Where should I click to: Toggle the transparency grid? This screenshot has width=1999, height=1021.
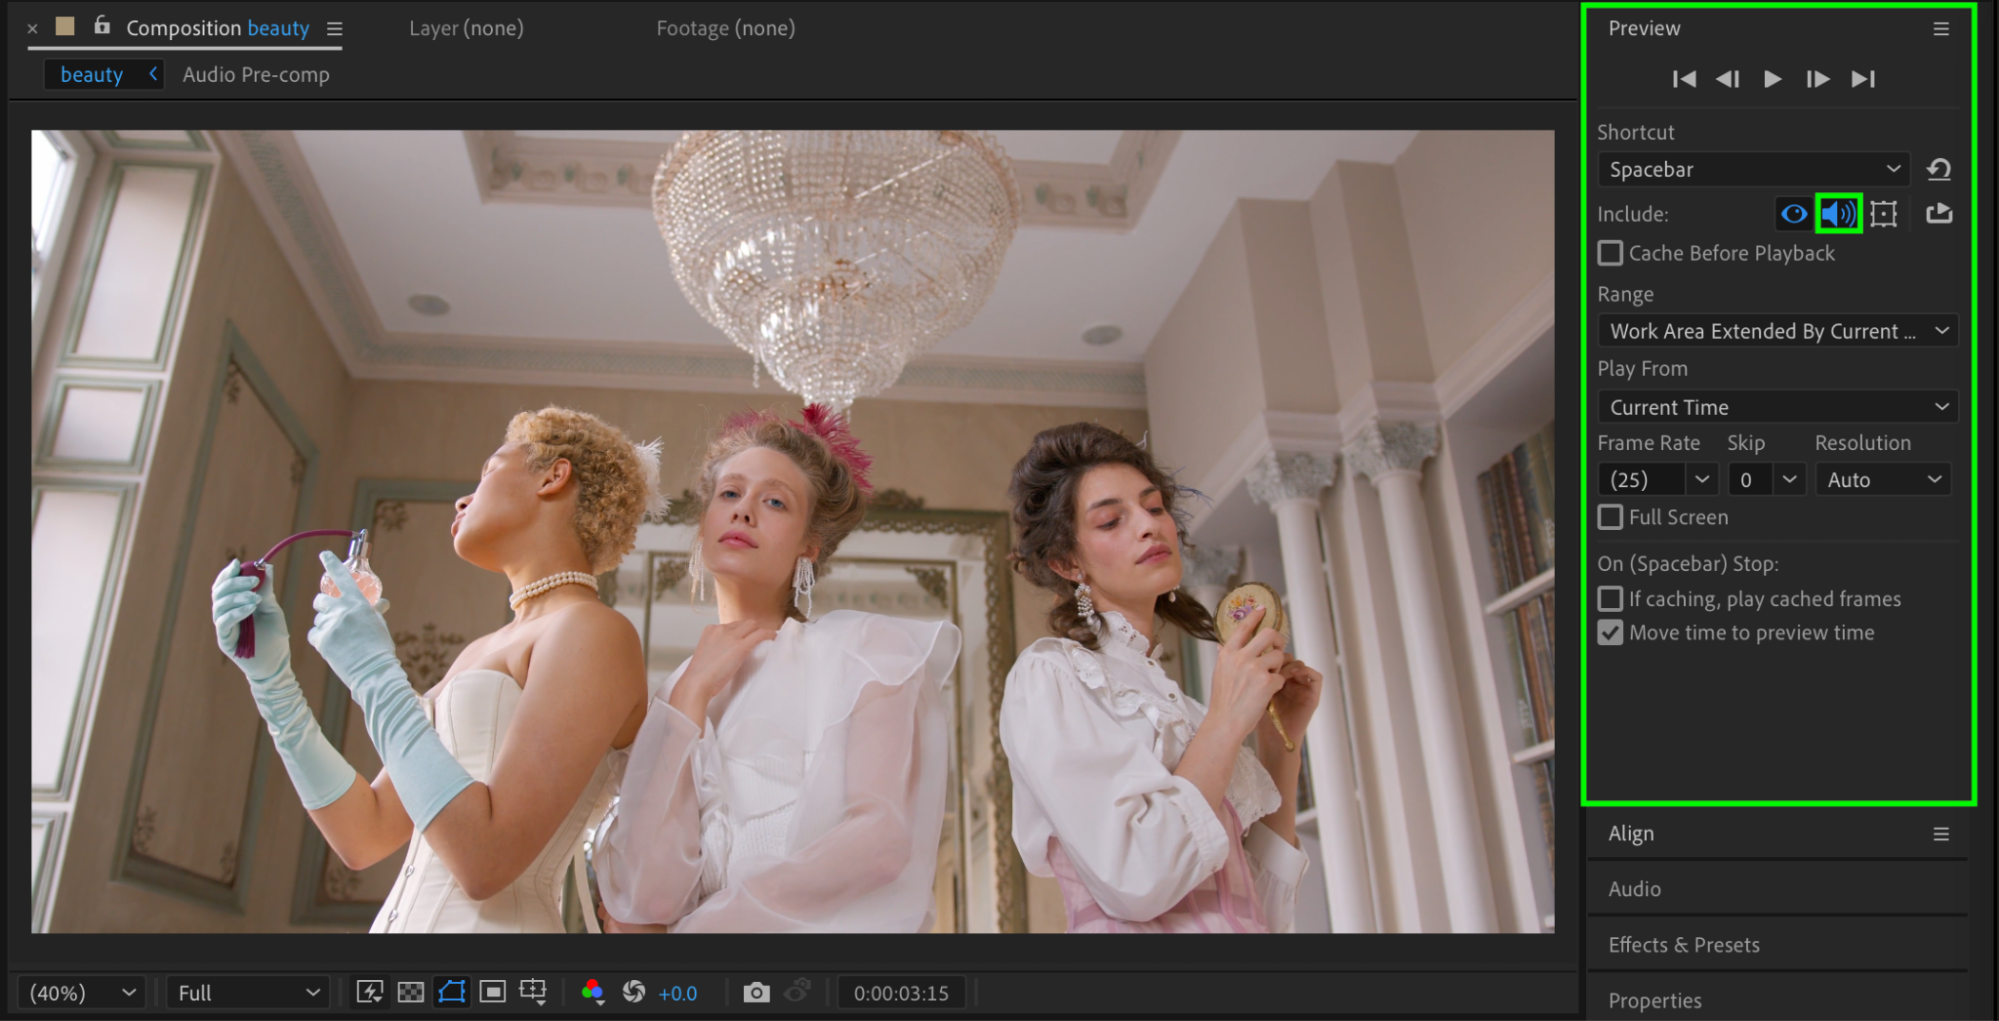[411, 992]
